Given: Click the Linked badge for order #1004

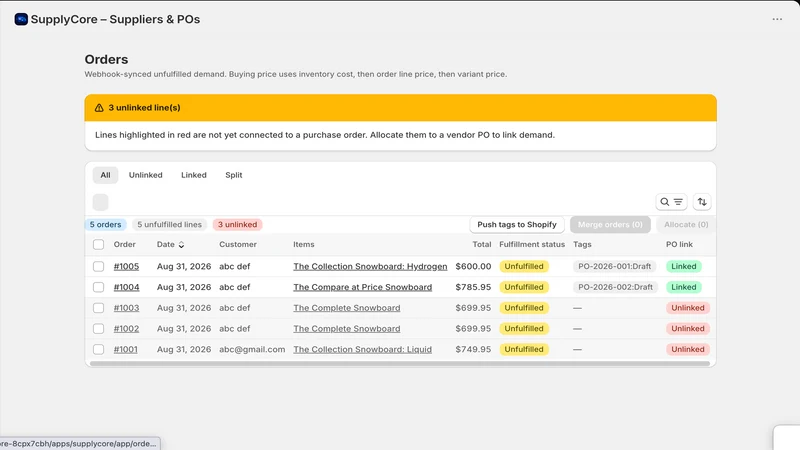Looking at the screenshot, I should click(684, 287).
